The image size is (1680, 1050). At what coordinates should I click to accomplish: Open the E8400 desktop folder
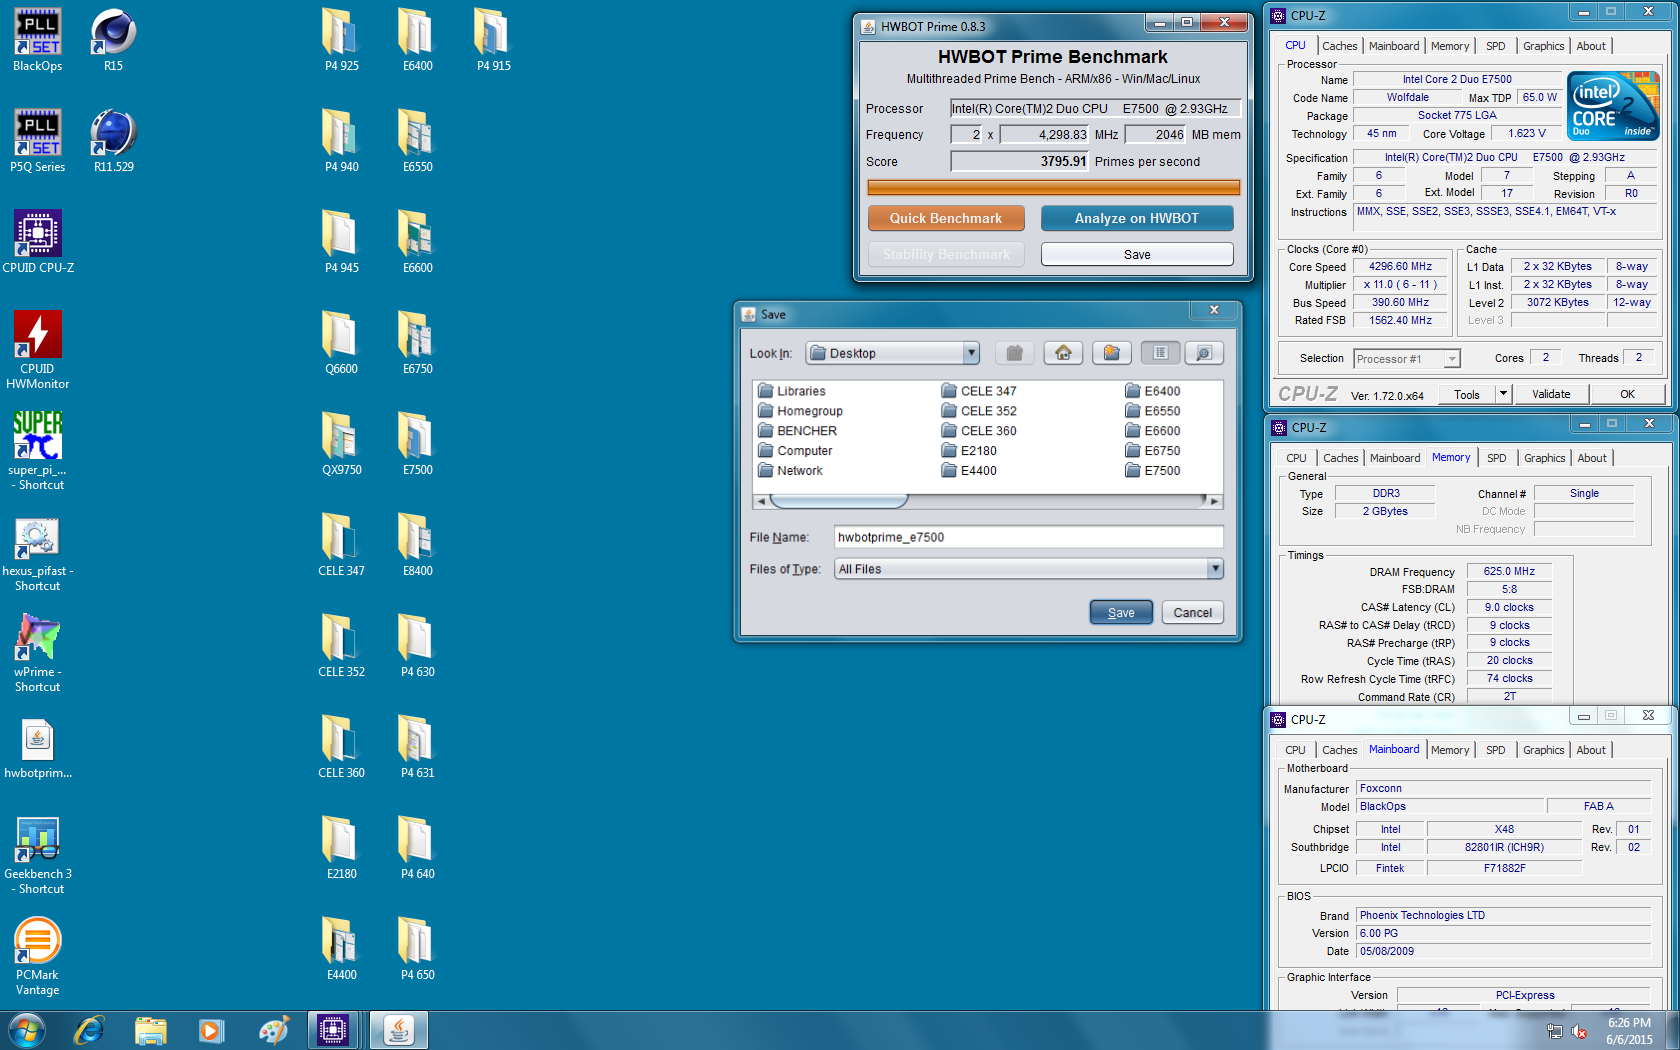(417, 545)
